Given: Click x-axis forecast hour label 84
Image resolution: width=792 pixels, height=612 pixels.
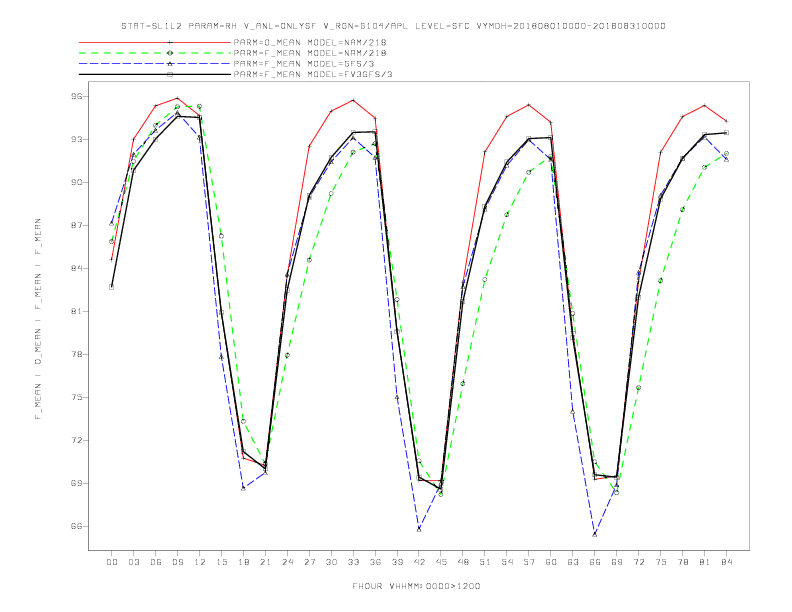Looking at the screenshot, I should (x=726, y=562).
